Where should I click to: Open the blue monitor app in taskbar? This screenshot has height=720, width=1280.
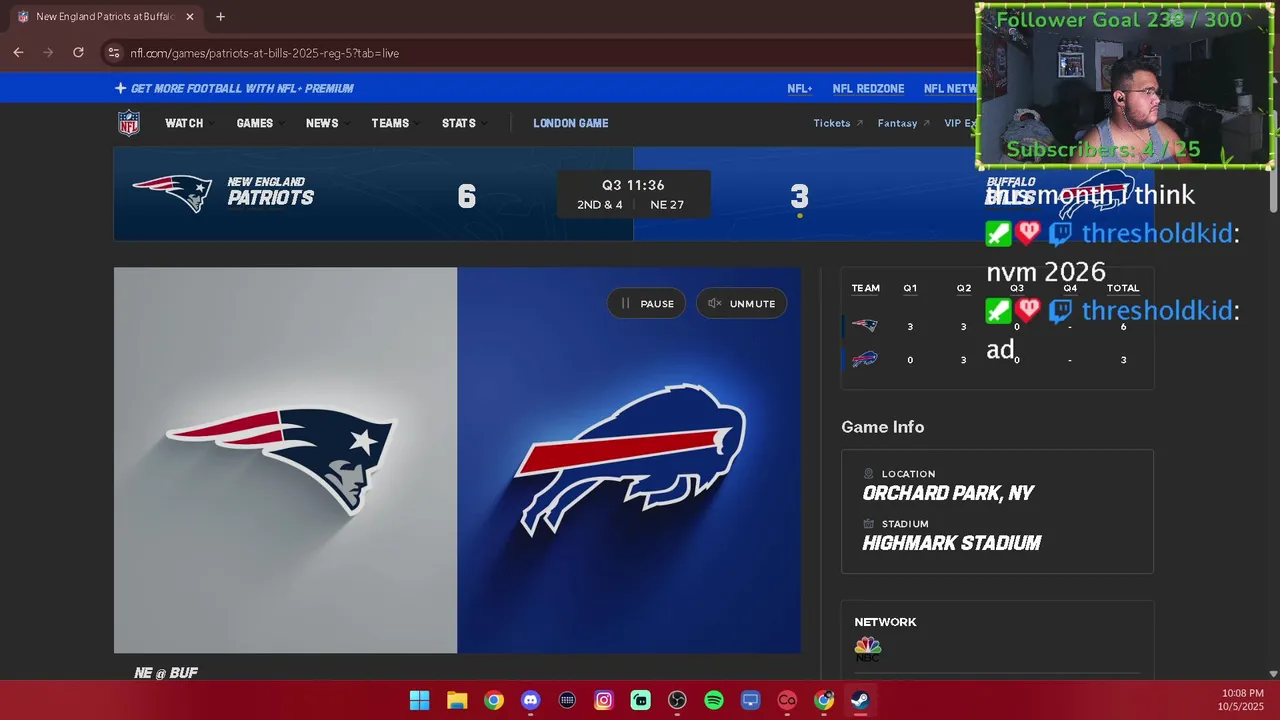(x=751, y=700)
